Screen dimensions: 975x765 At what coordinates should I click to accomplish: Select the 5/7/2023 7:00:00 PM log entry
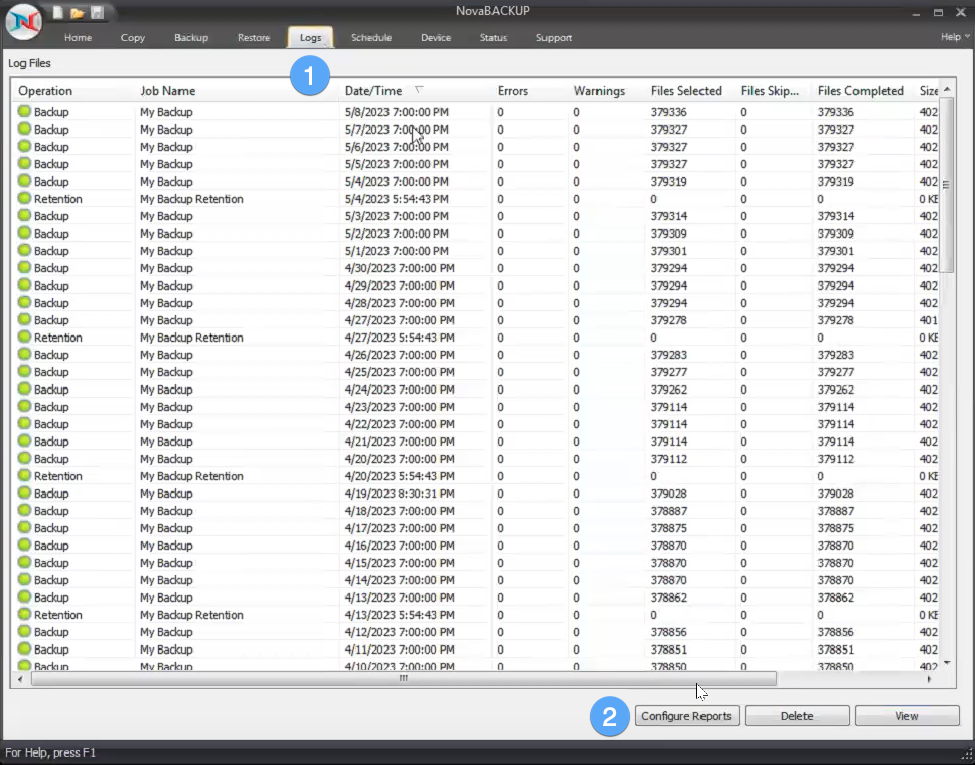(475, 129)
